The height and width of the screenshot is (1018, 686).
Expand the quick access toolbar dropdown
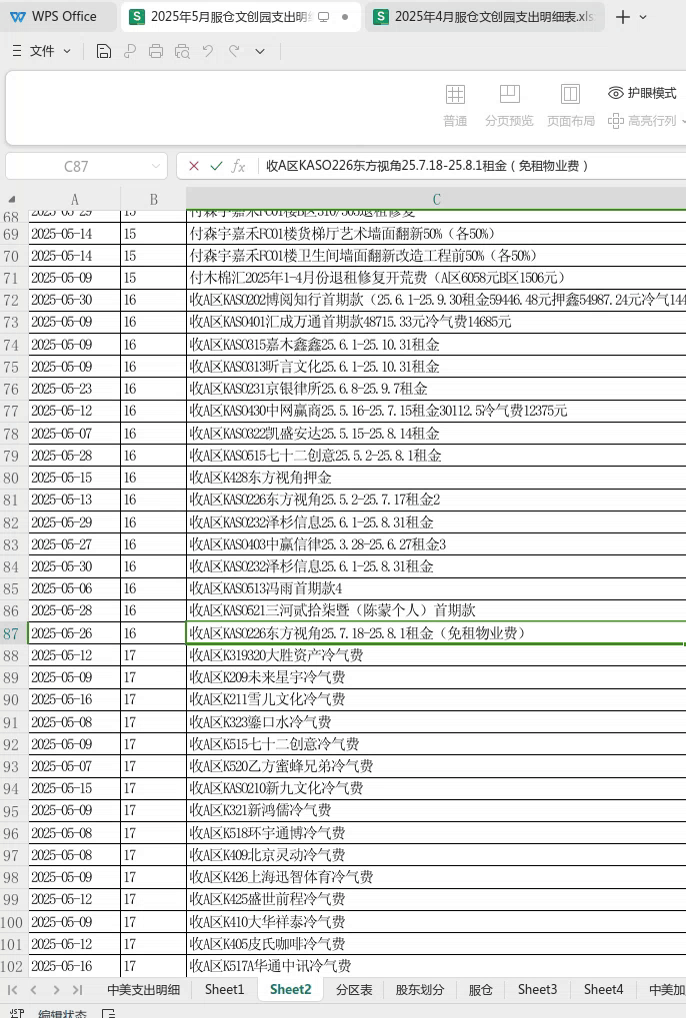tap(260, 51)
